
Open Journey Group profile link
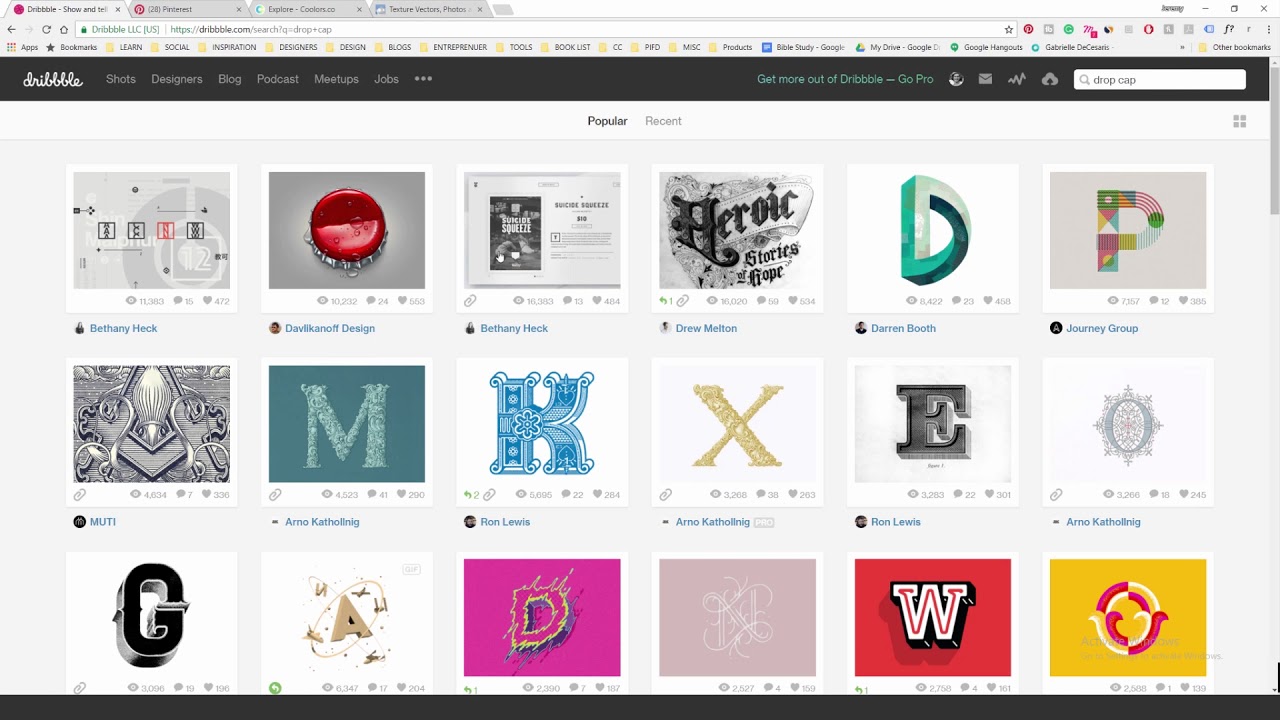(x=1102, y=328)
